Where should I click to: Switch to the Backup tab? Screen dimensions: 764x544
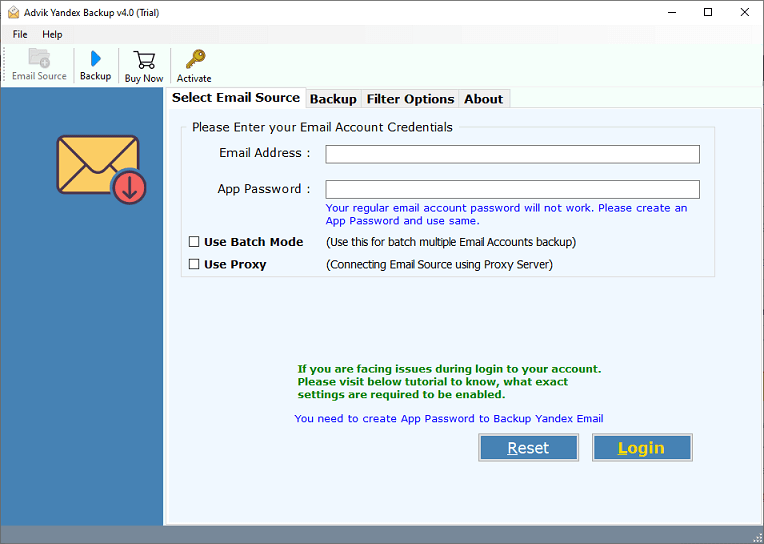333,99
